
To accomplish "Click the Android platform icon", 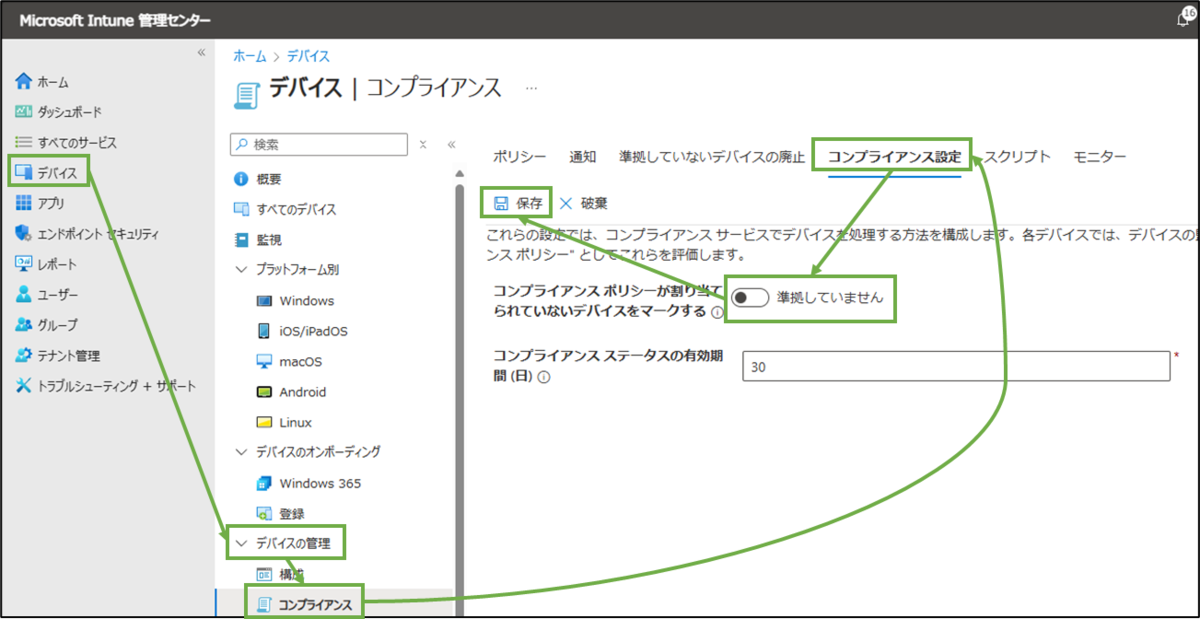I will (x=264, y=392).
